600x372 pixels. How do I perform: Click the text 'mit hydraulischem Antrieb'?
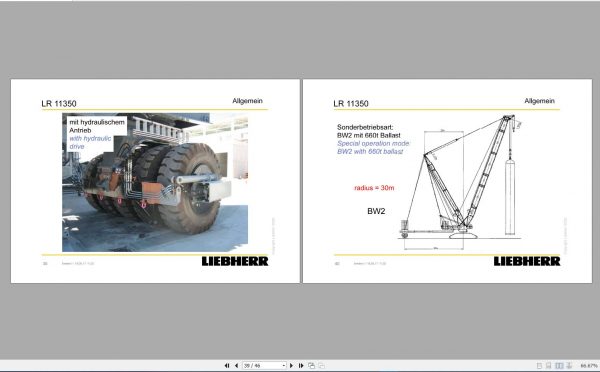pos(97,126)
